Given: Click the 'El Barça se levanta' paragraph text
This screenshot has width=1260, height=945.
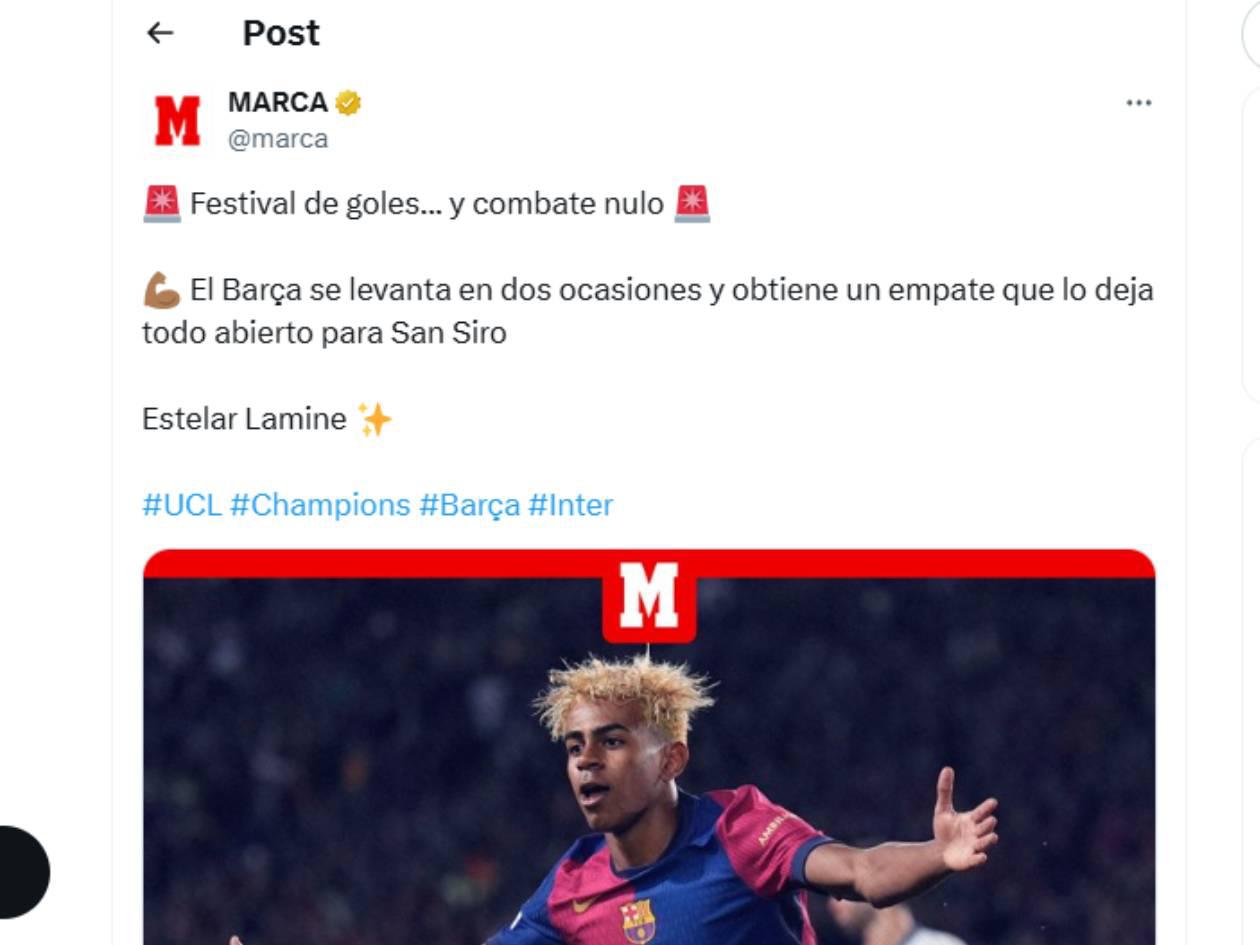Looking at the screenshot, I should pyautogui.click(x=648, y=311).
